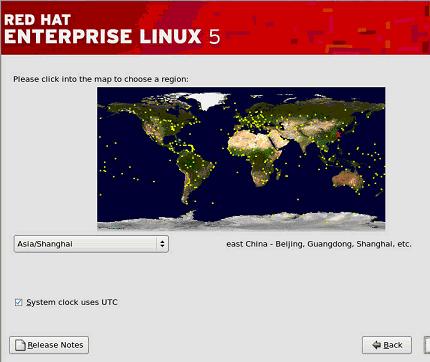Select Brazil in South America on the map

tap(197, 167)
